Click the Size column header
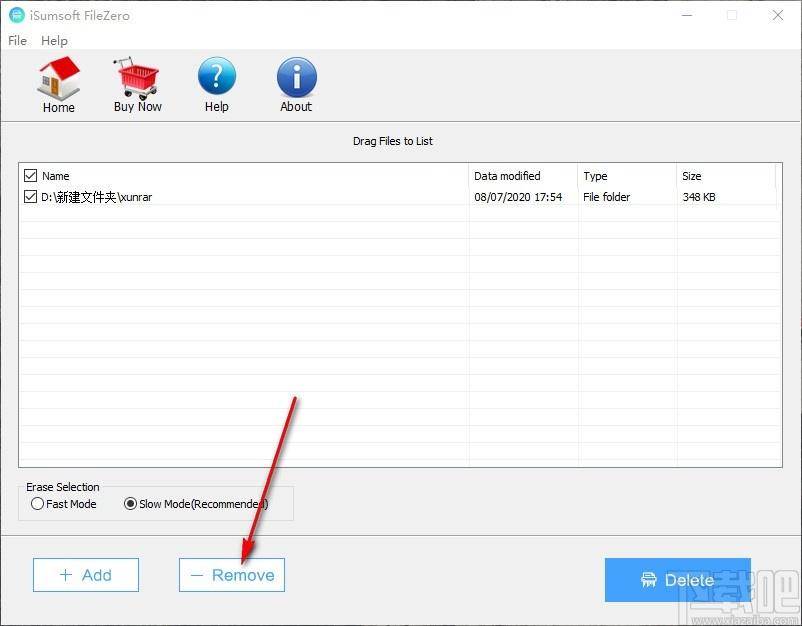 pyautogui.click(x=692, y=176)
